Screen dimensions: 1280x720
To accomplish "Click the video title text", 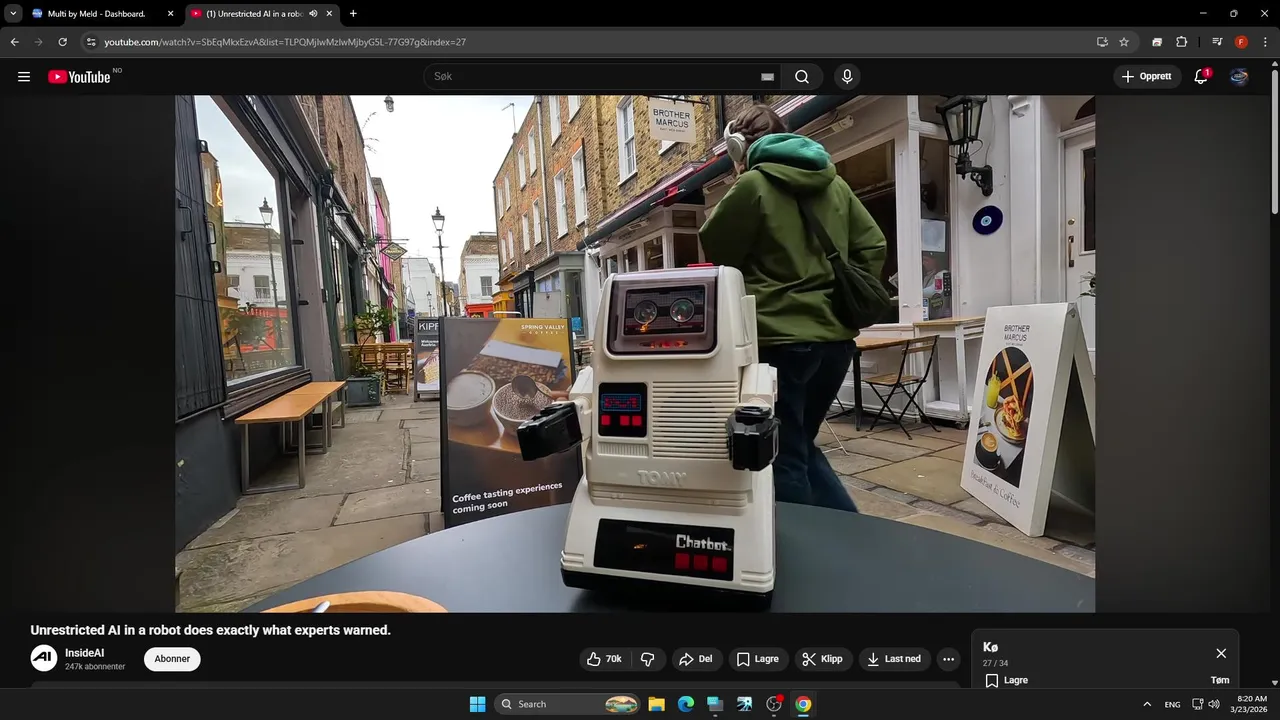I will [x=211, y=630].
